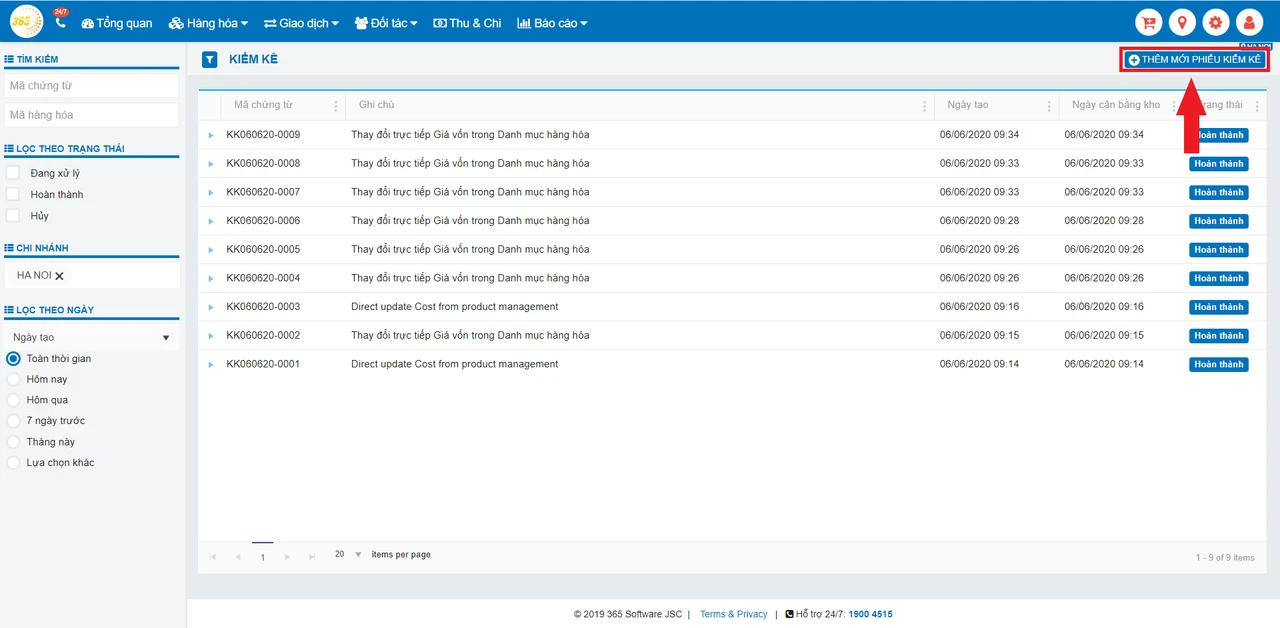Viewport: 1280px width, 628px height.
Task: Click created date 06/06/2020 09:28
Action: click(979, 221)
